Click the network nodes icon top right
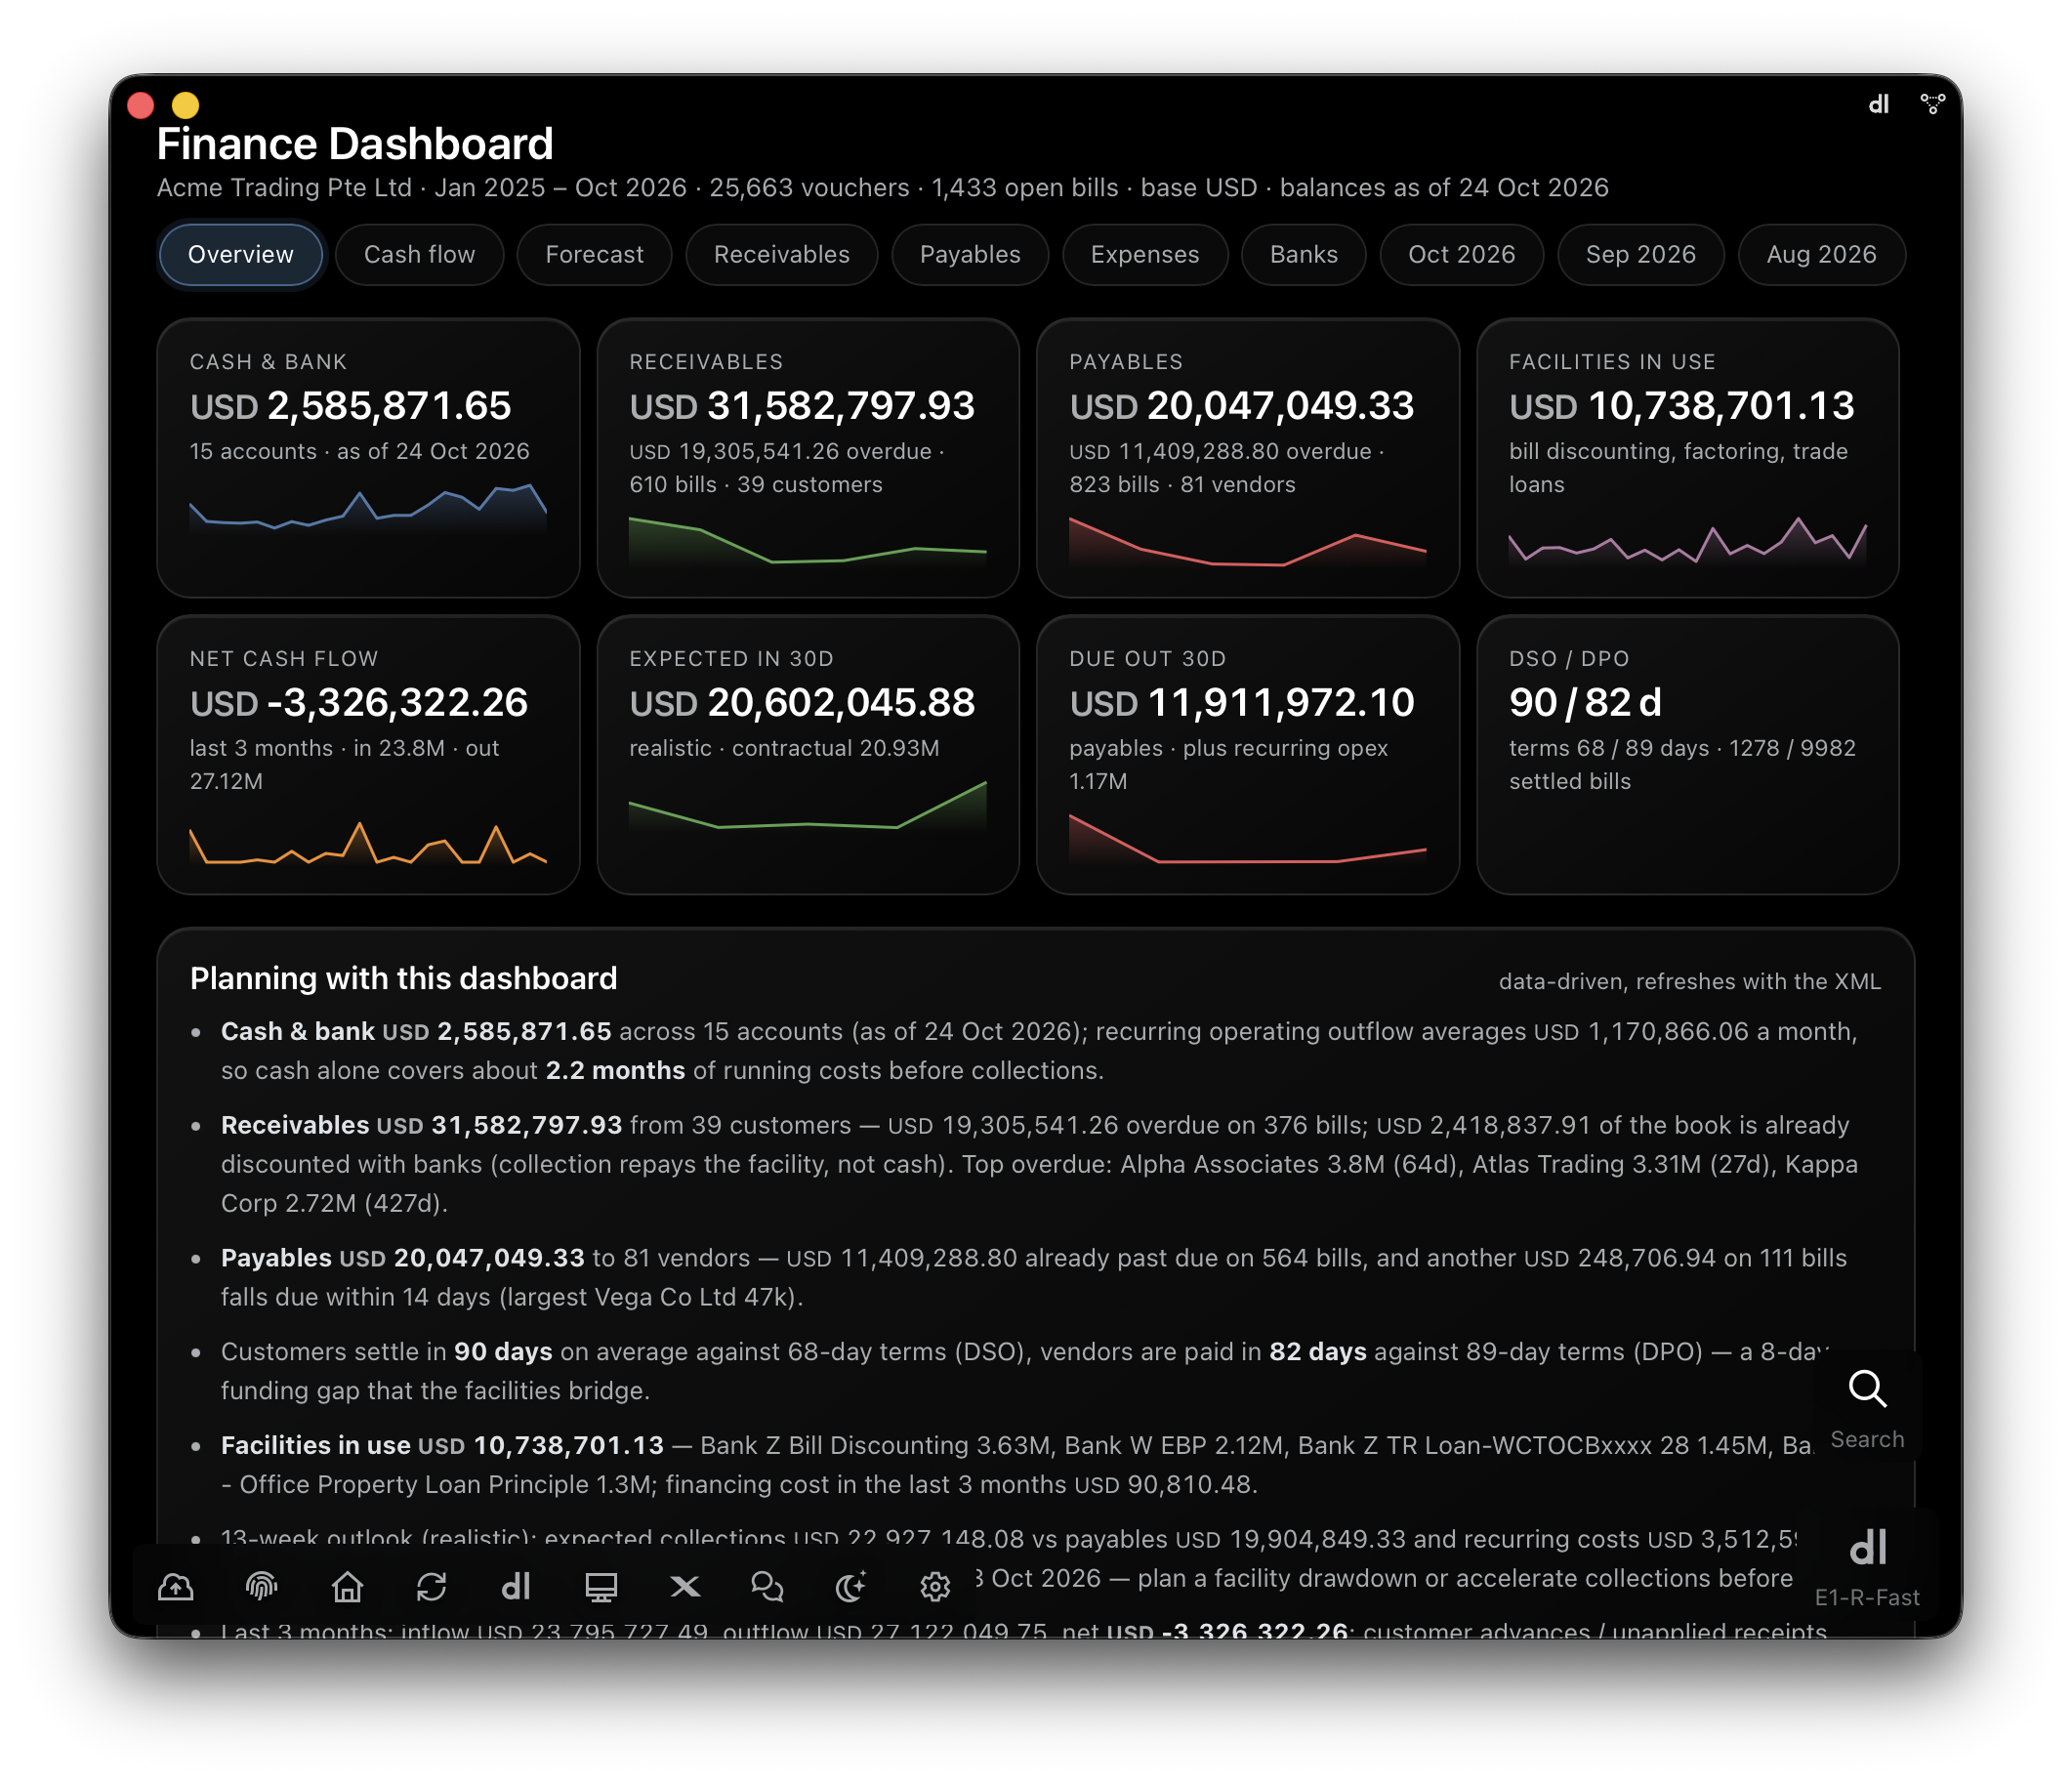The height and width of the screenshot is (1783, 2072). pos(1932,104)
